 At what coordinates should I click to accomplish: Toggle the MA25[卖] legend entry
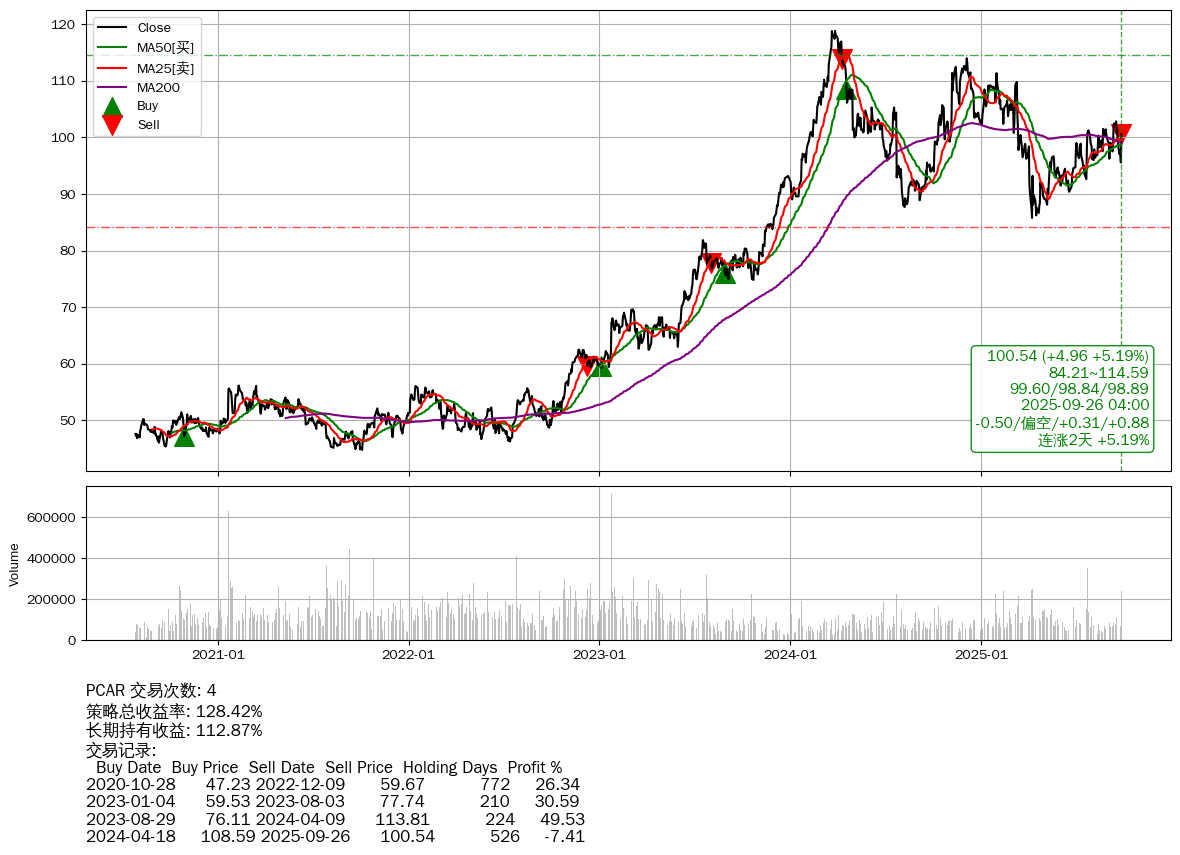point(165,68)
